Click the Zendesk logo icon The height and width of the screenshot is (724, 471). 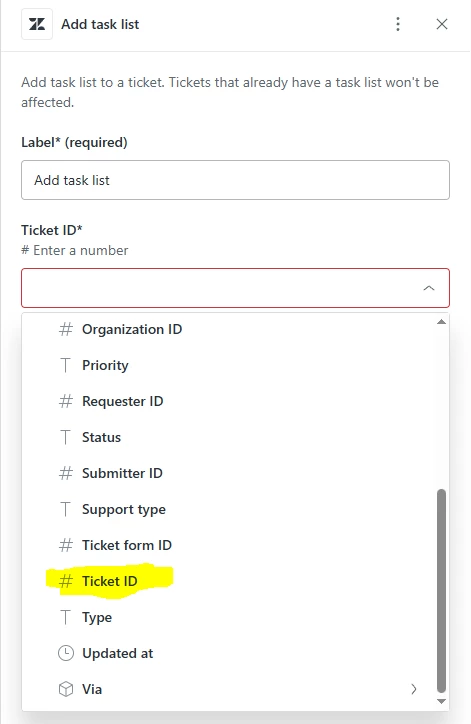pyautogui.click(x=37, y=24)
